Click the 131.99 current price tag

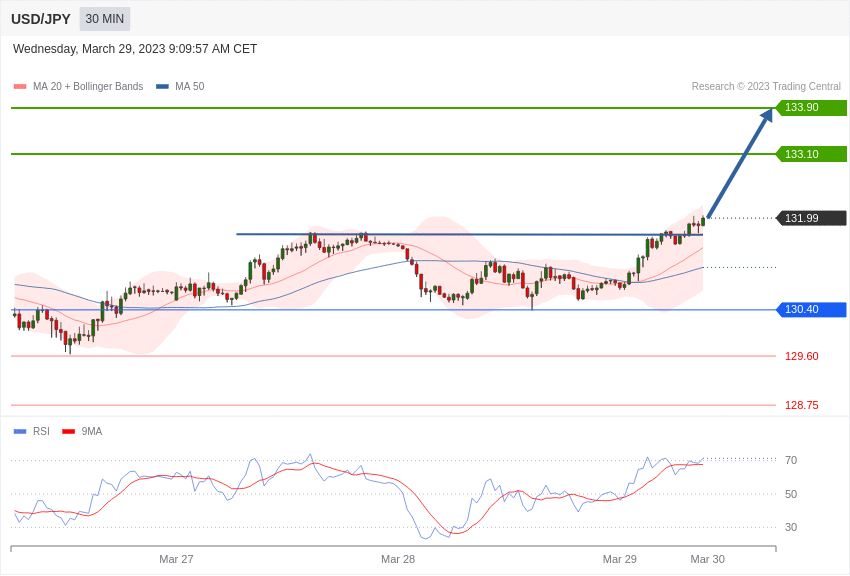(x=812, y=218)
